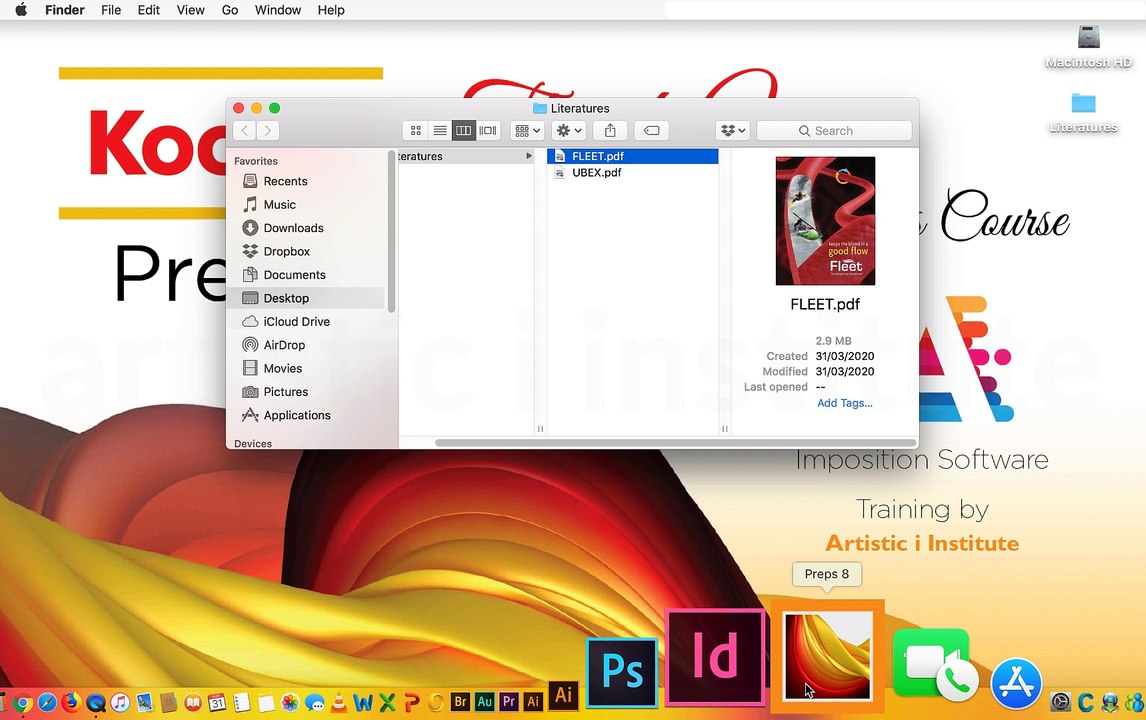Open Adobe Audition from the Dock
This screenshot has height=720, width=1146.
[485, 702]
